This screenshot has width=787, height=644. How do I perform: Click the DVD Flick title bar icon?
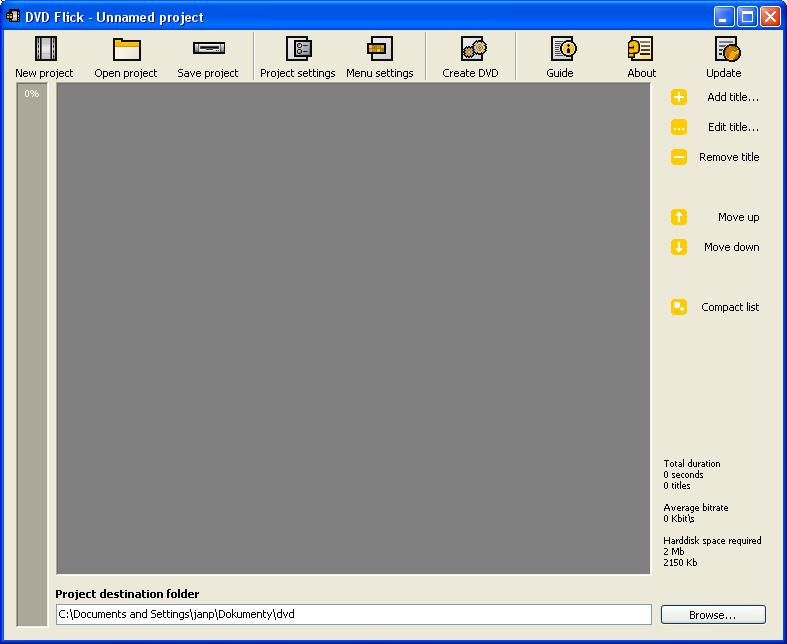click(13, 16)
